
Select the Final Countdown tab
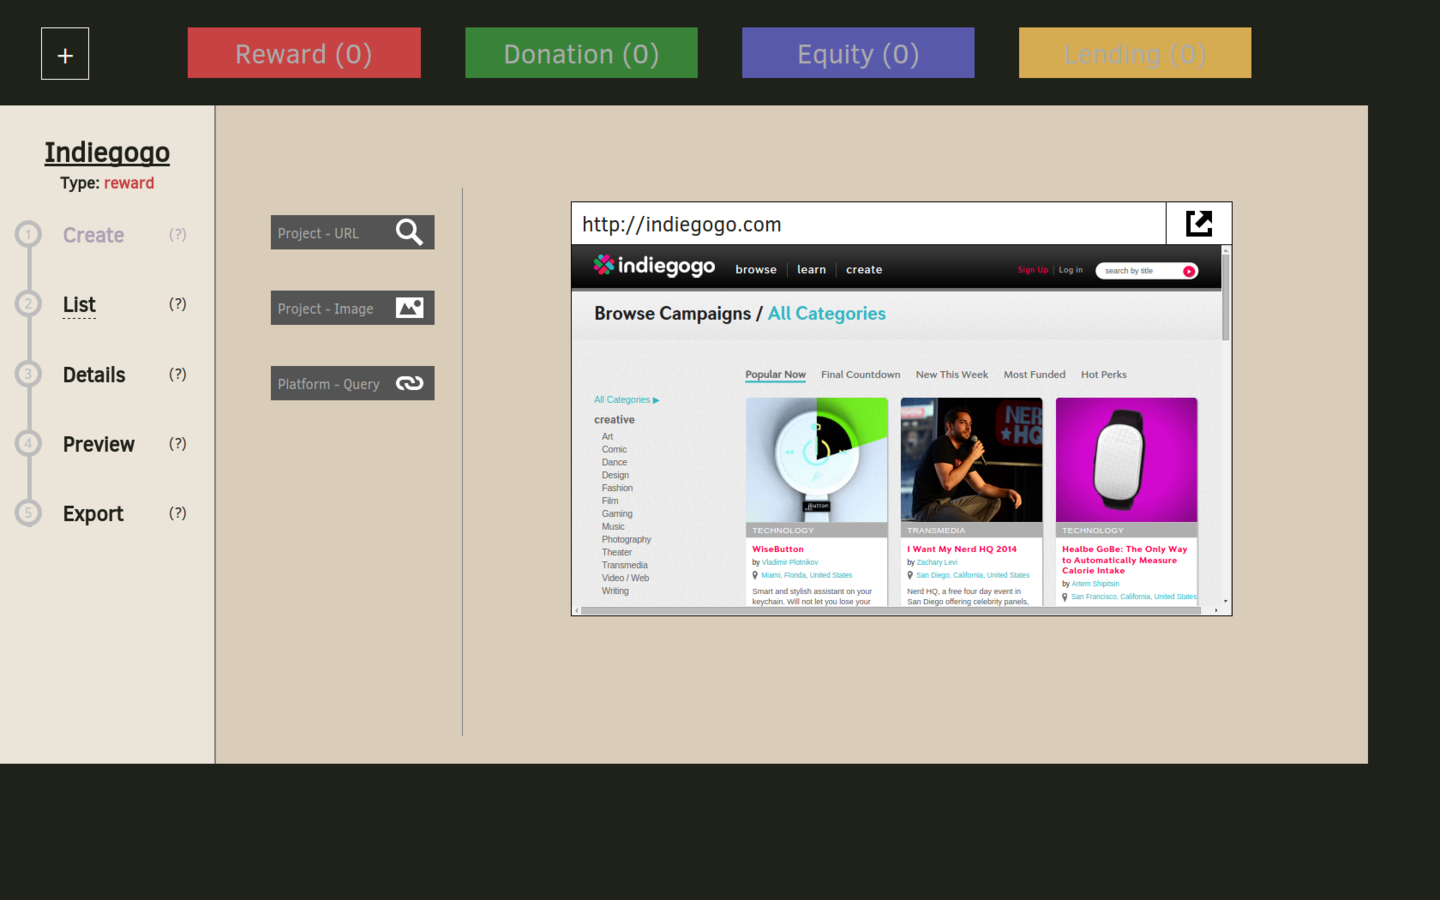[860, 375]
